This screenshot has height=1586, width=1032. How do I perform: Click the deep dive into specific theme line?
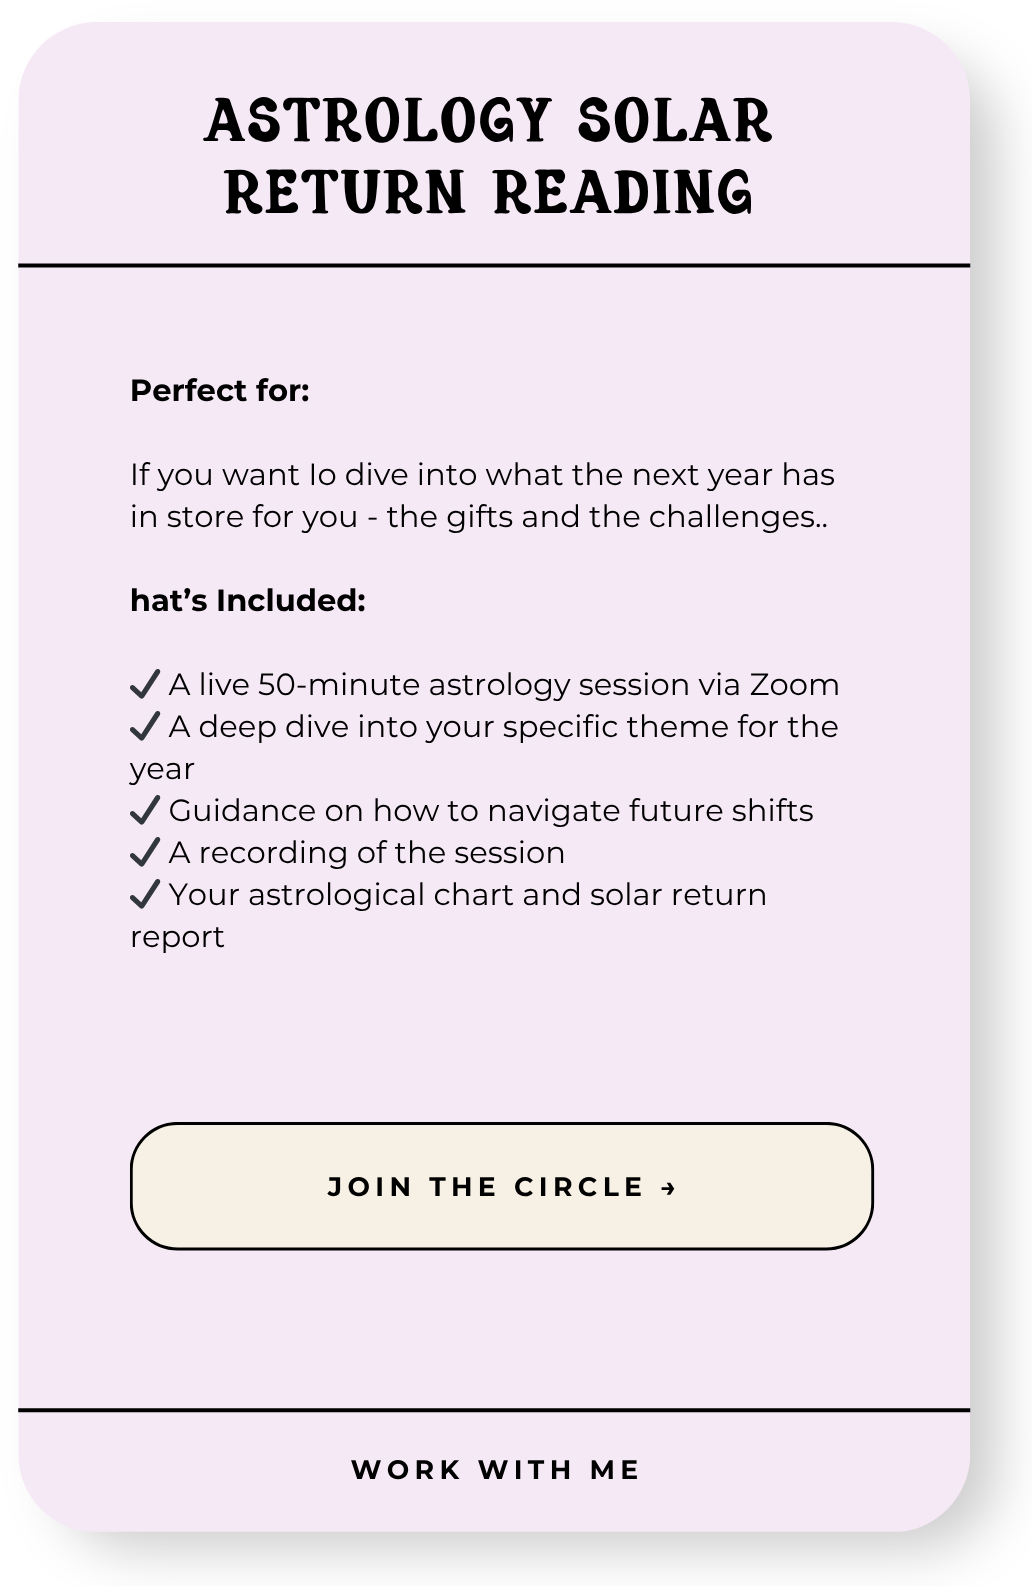[484, 748]
